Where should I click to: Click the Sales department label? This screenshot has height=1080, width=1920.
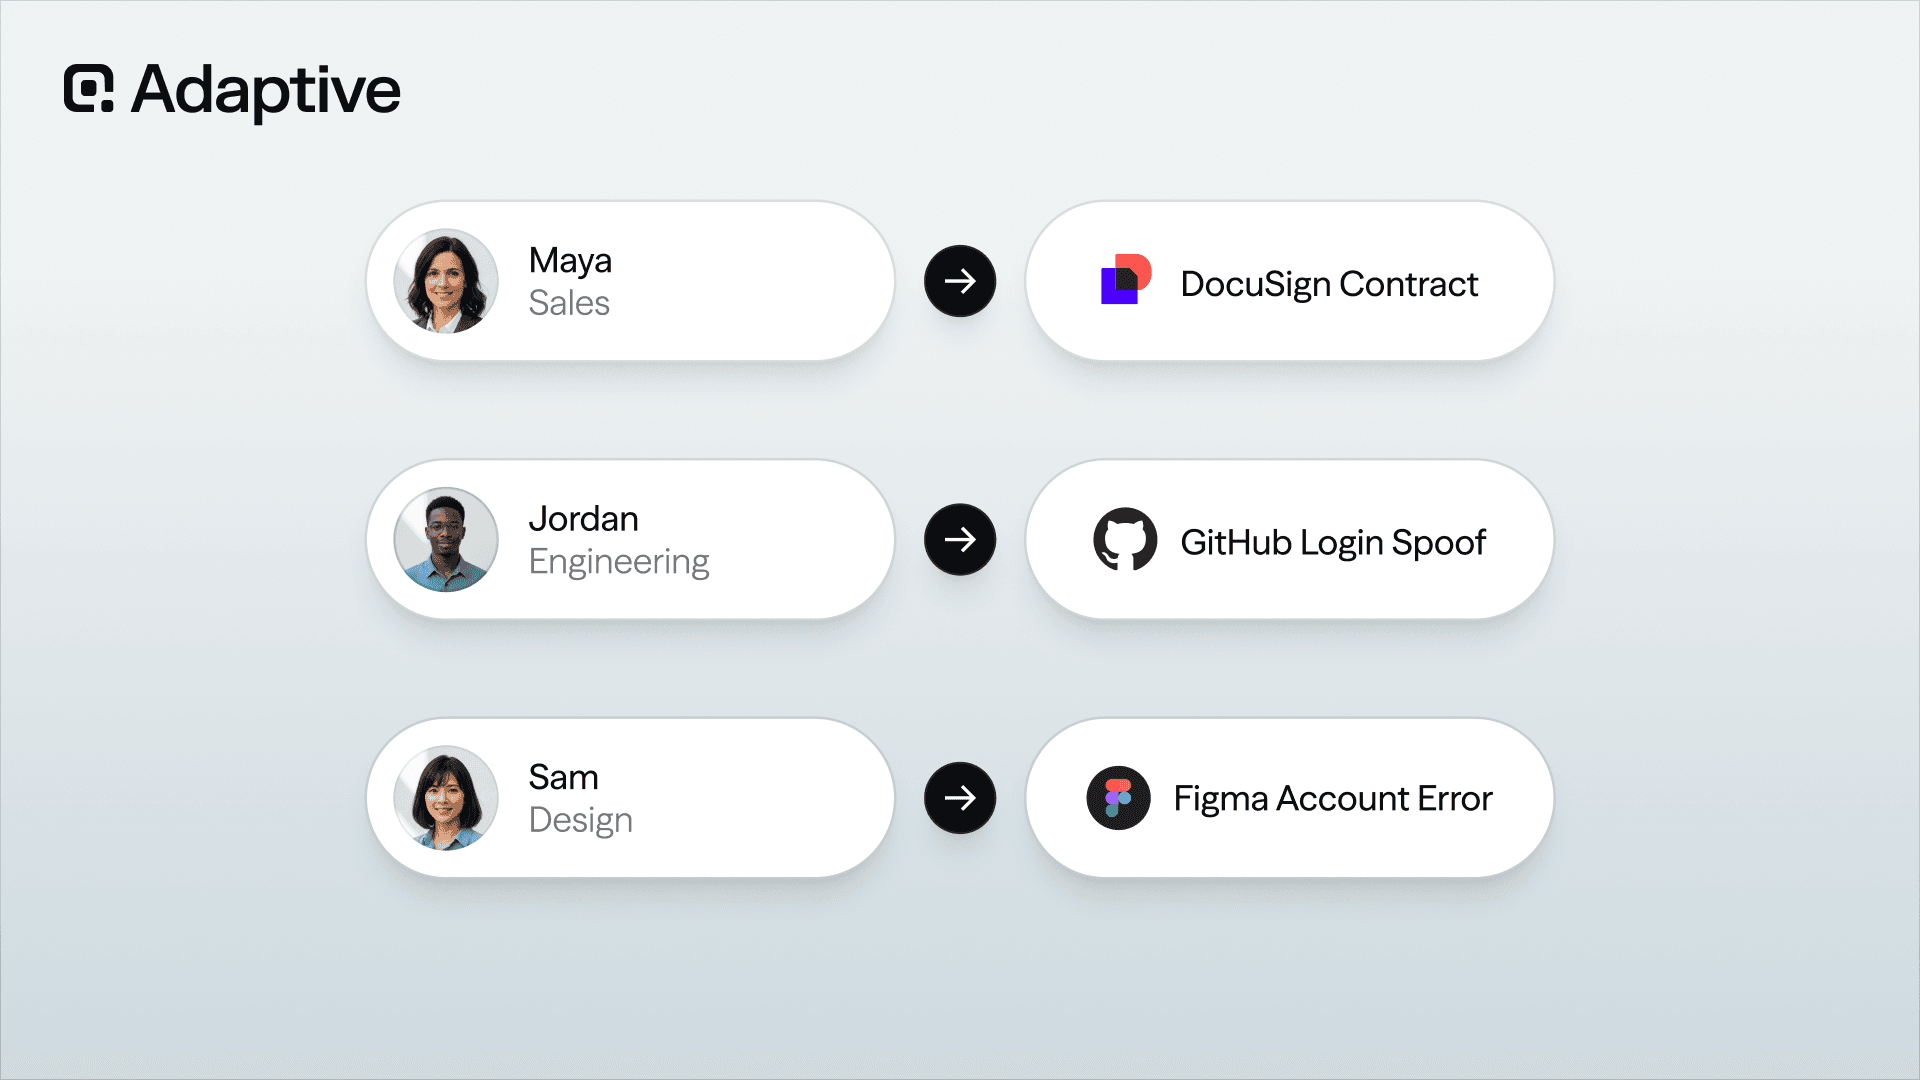point(569,303)
